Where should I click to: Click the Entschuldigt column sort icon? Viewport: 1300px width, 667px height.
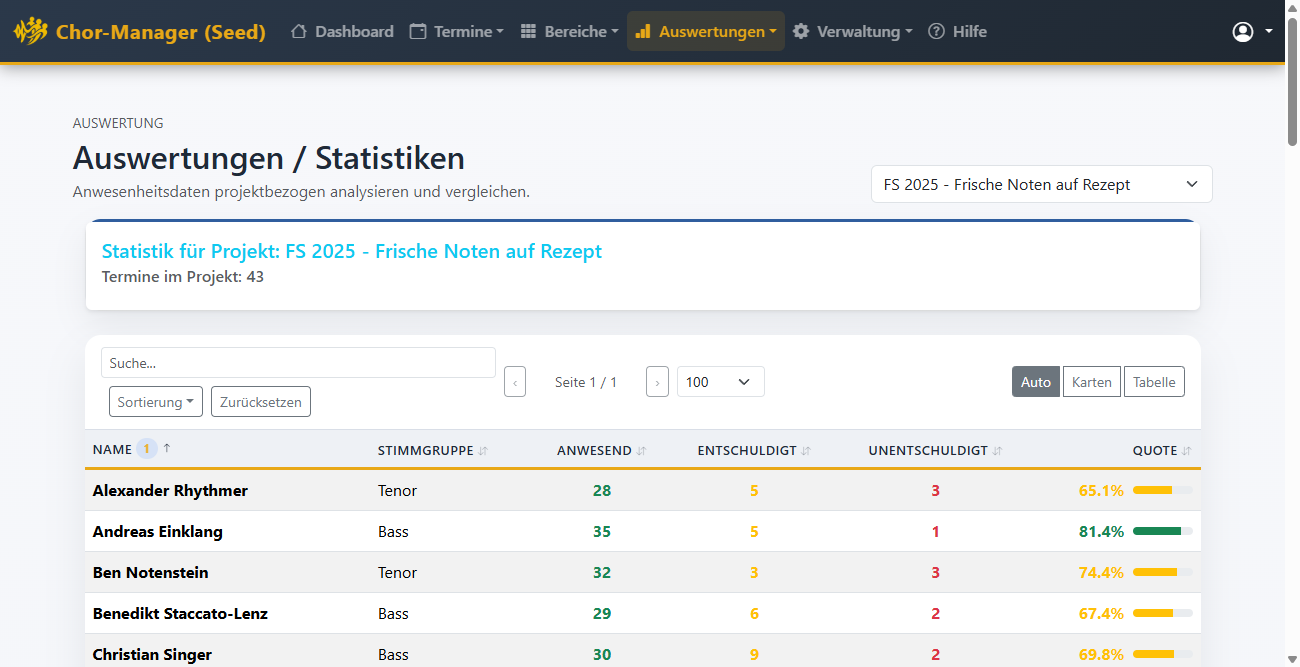[806, 451]
